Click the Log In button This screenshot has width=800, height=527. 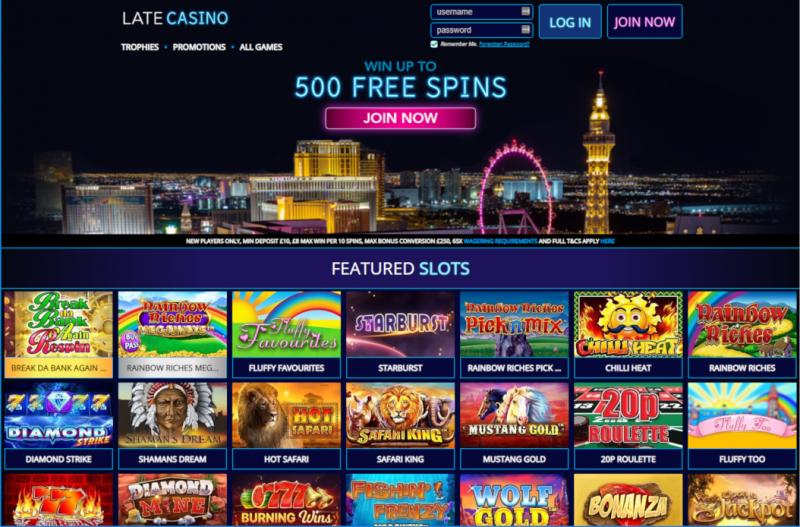(x=570, y=22)
